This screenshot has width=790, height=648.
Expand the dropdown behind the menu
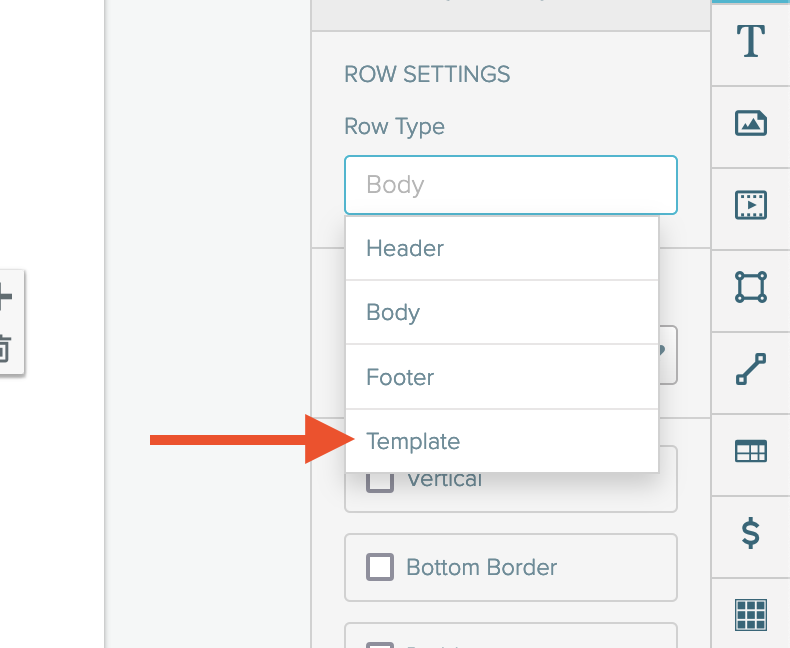668,355
